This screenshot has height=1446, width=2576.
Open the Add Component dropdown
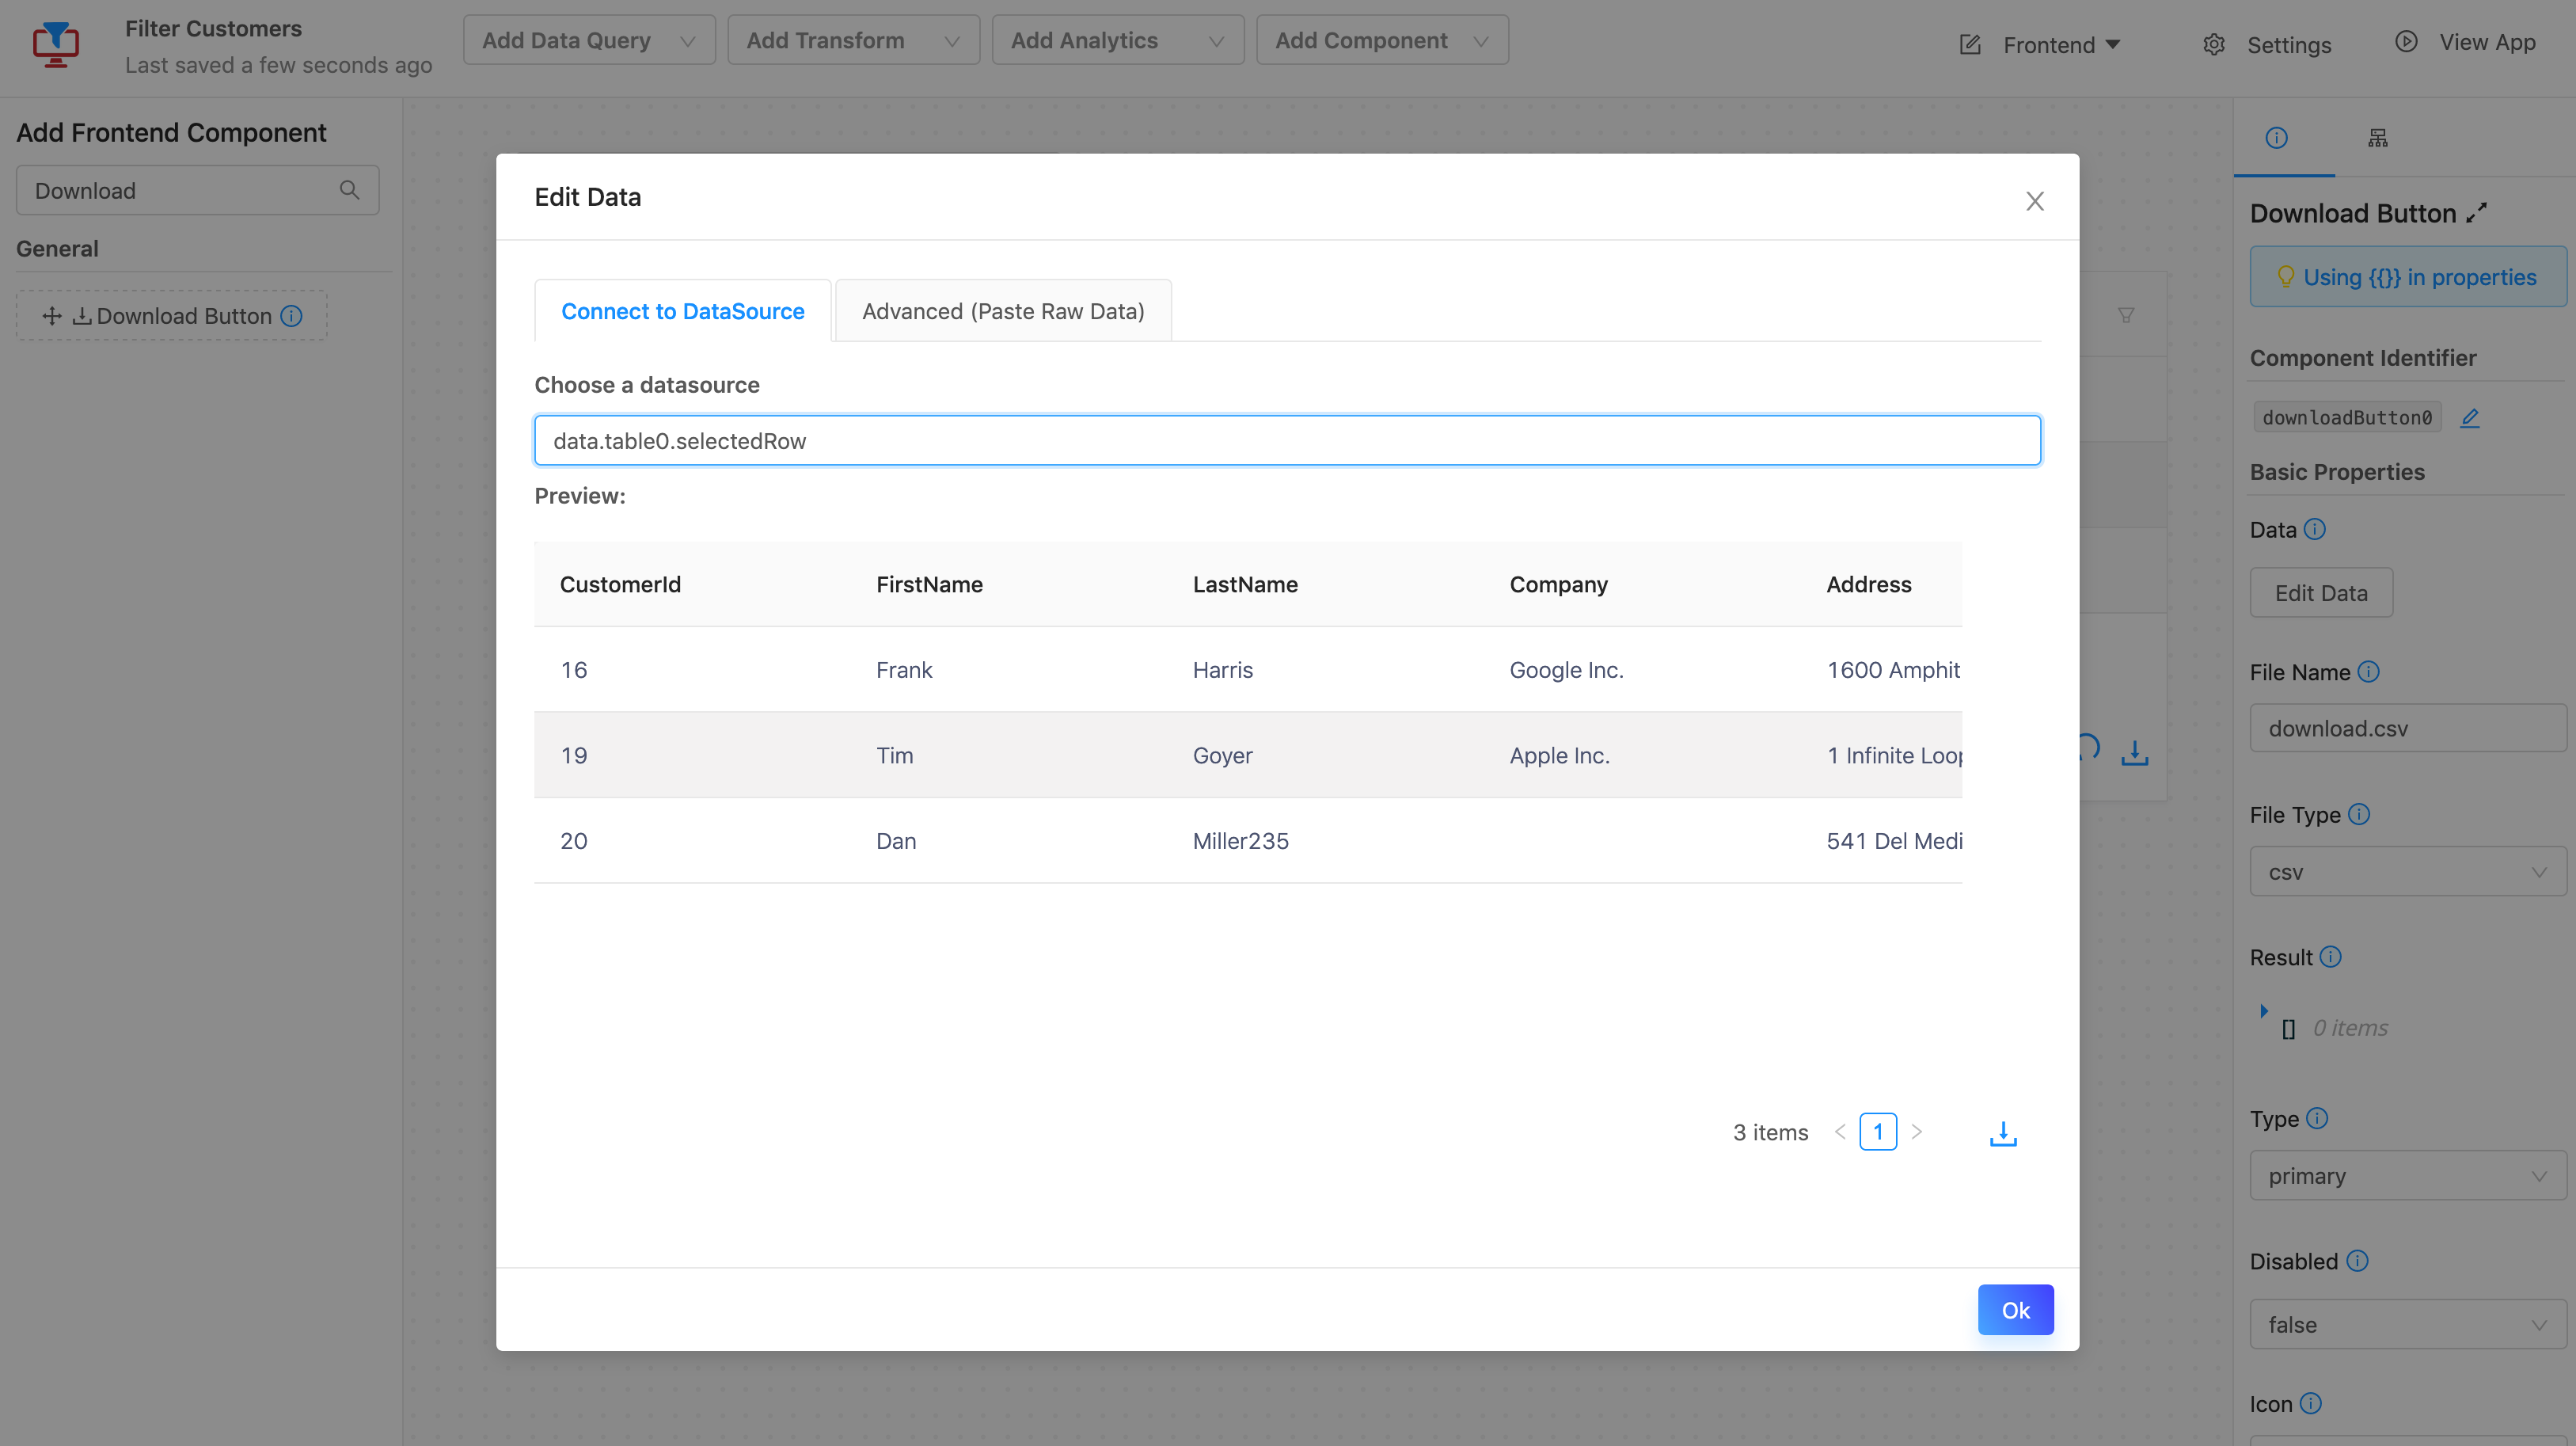tap(1382, 40)
